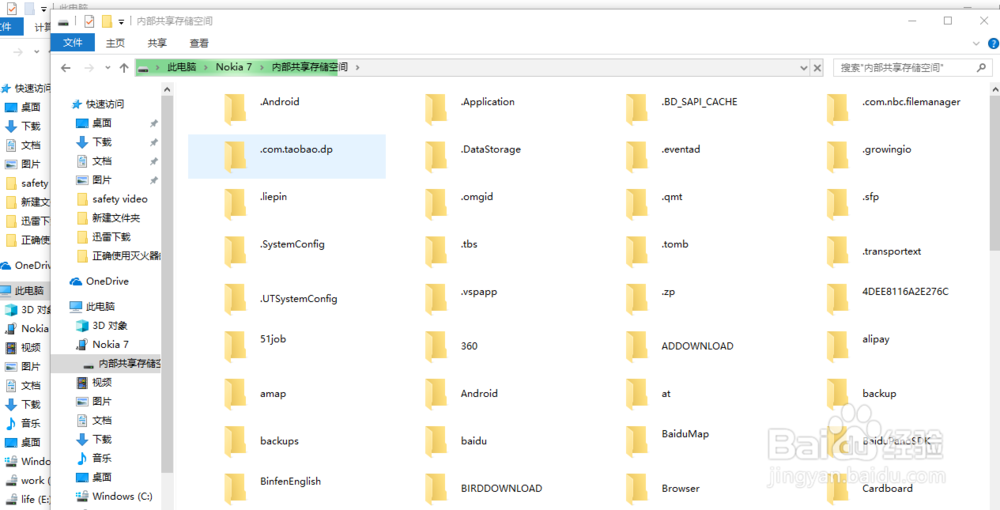Select 3D 对象 in the navigation pane
This screenshot has width=1000, height=510.
coord(110,326)
